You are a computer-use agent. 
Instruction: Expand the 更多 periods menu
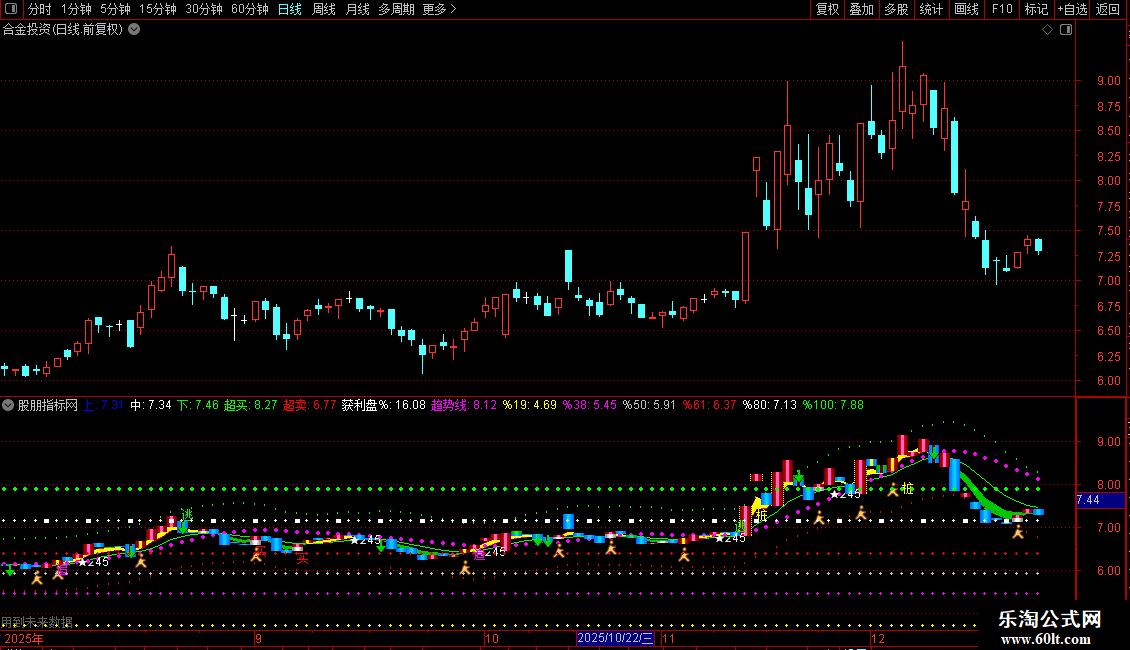440,9
